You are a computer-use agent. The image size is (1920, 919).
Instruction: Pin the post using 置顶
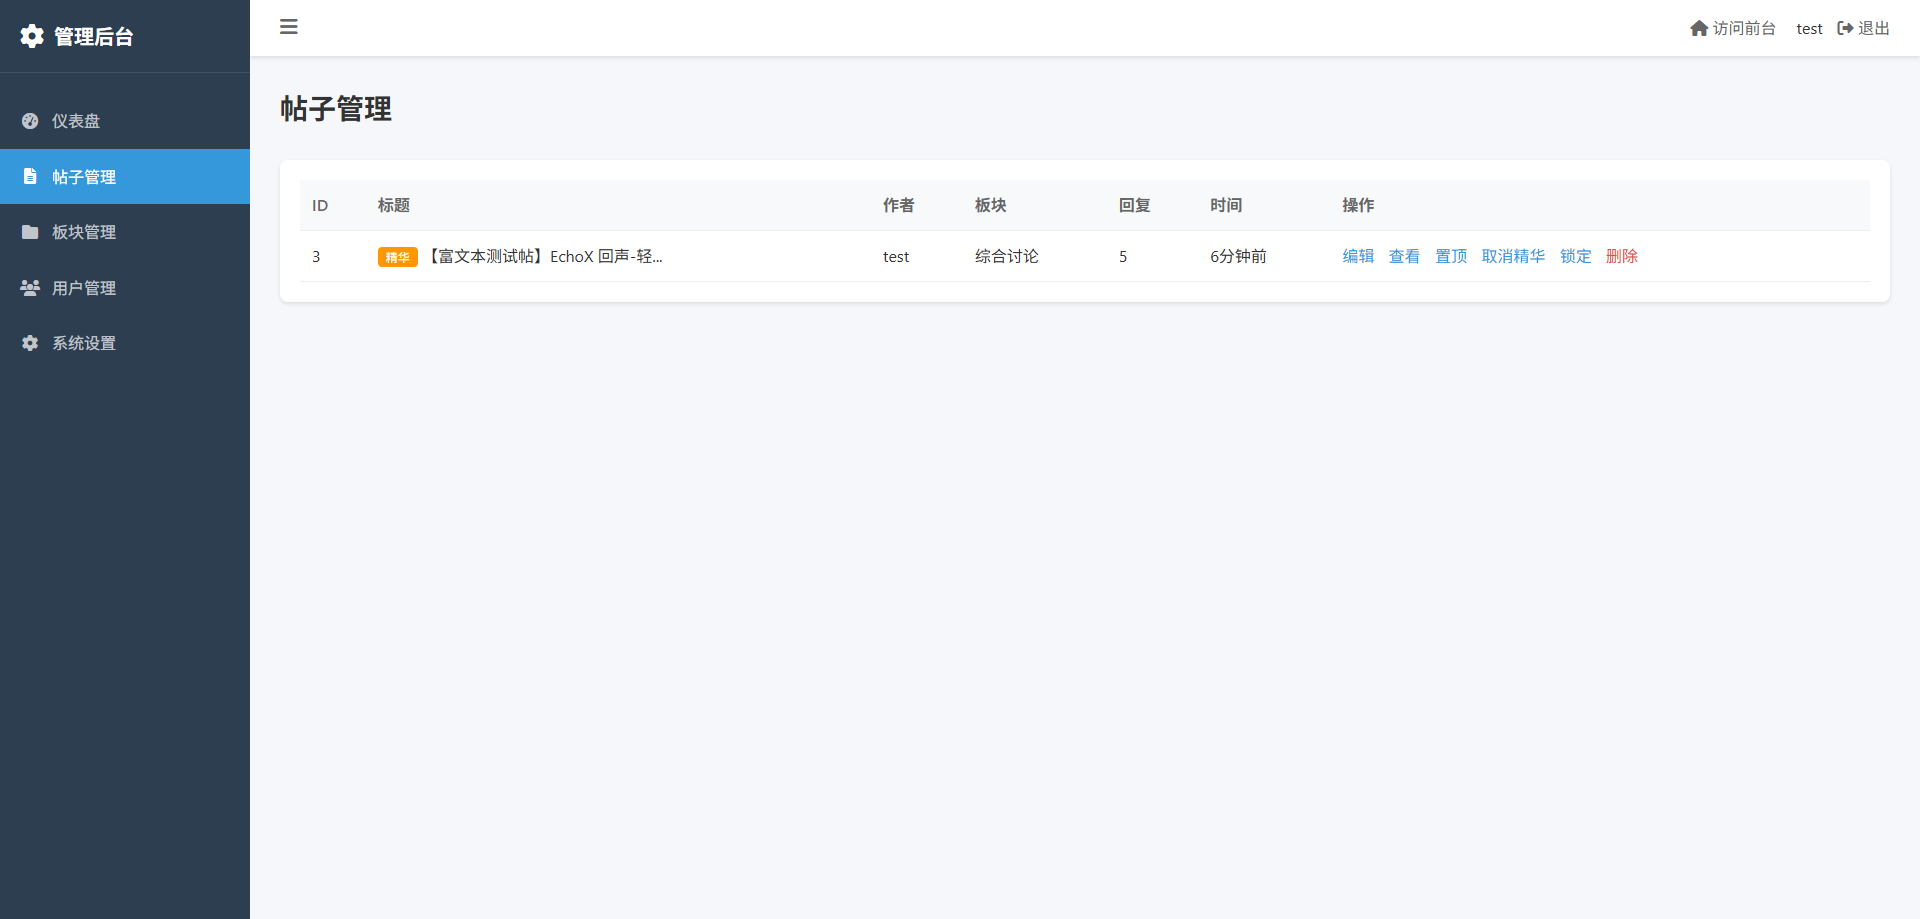coord(1451,256)
